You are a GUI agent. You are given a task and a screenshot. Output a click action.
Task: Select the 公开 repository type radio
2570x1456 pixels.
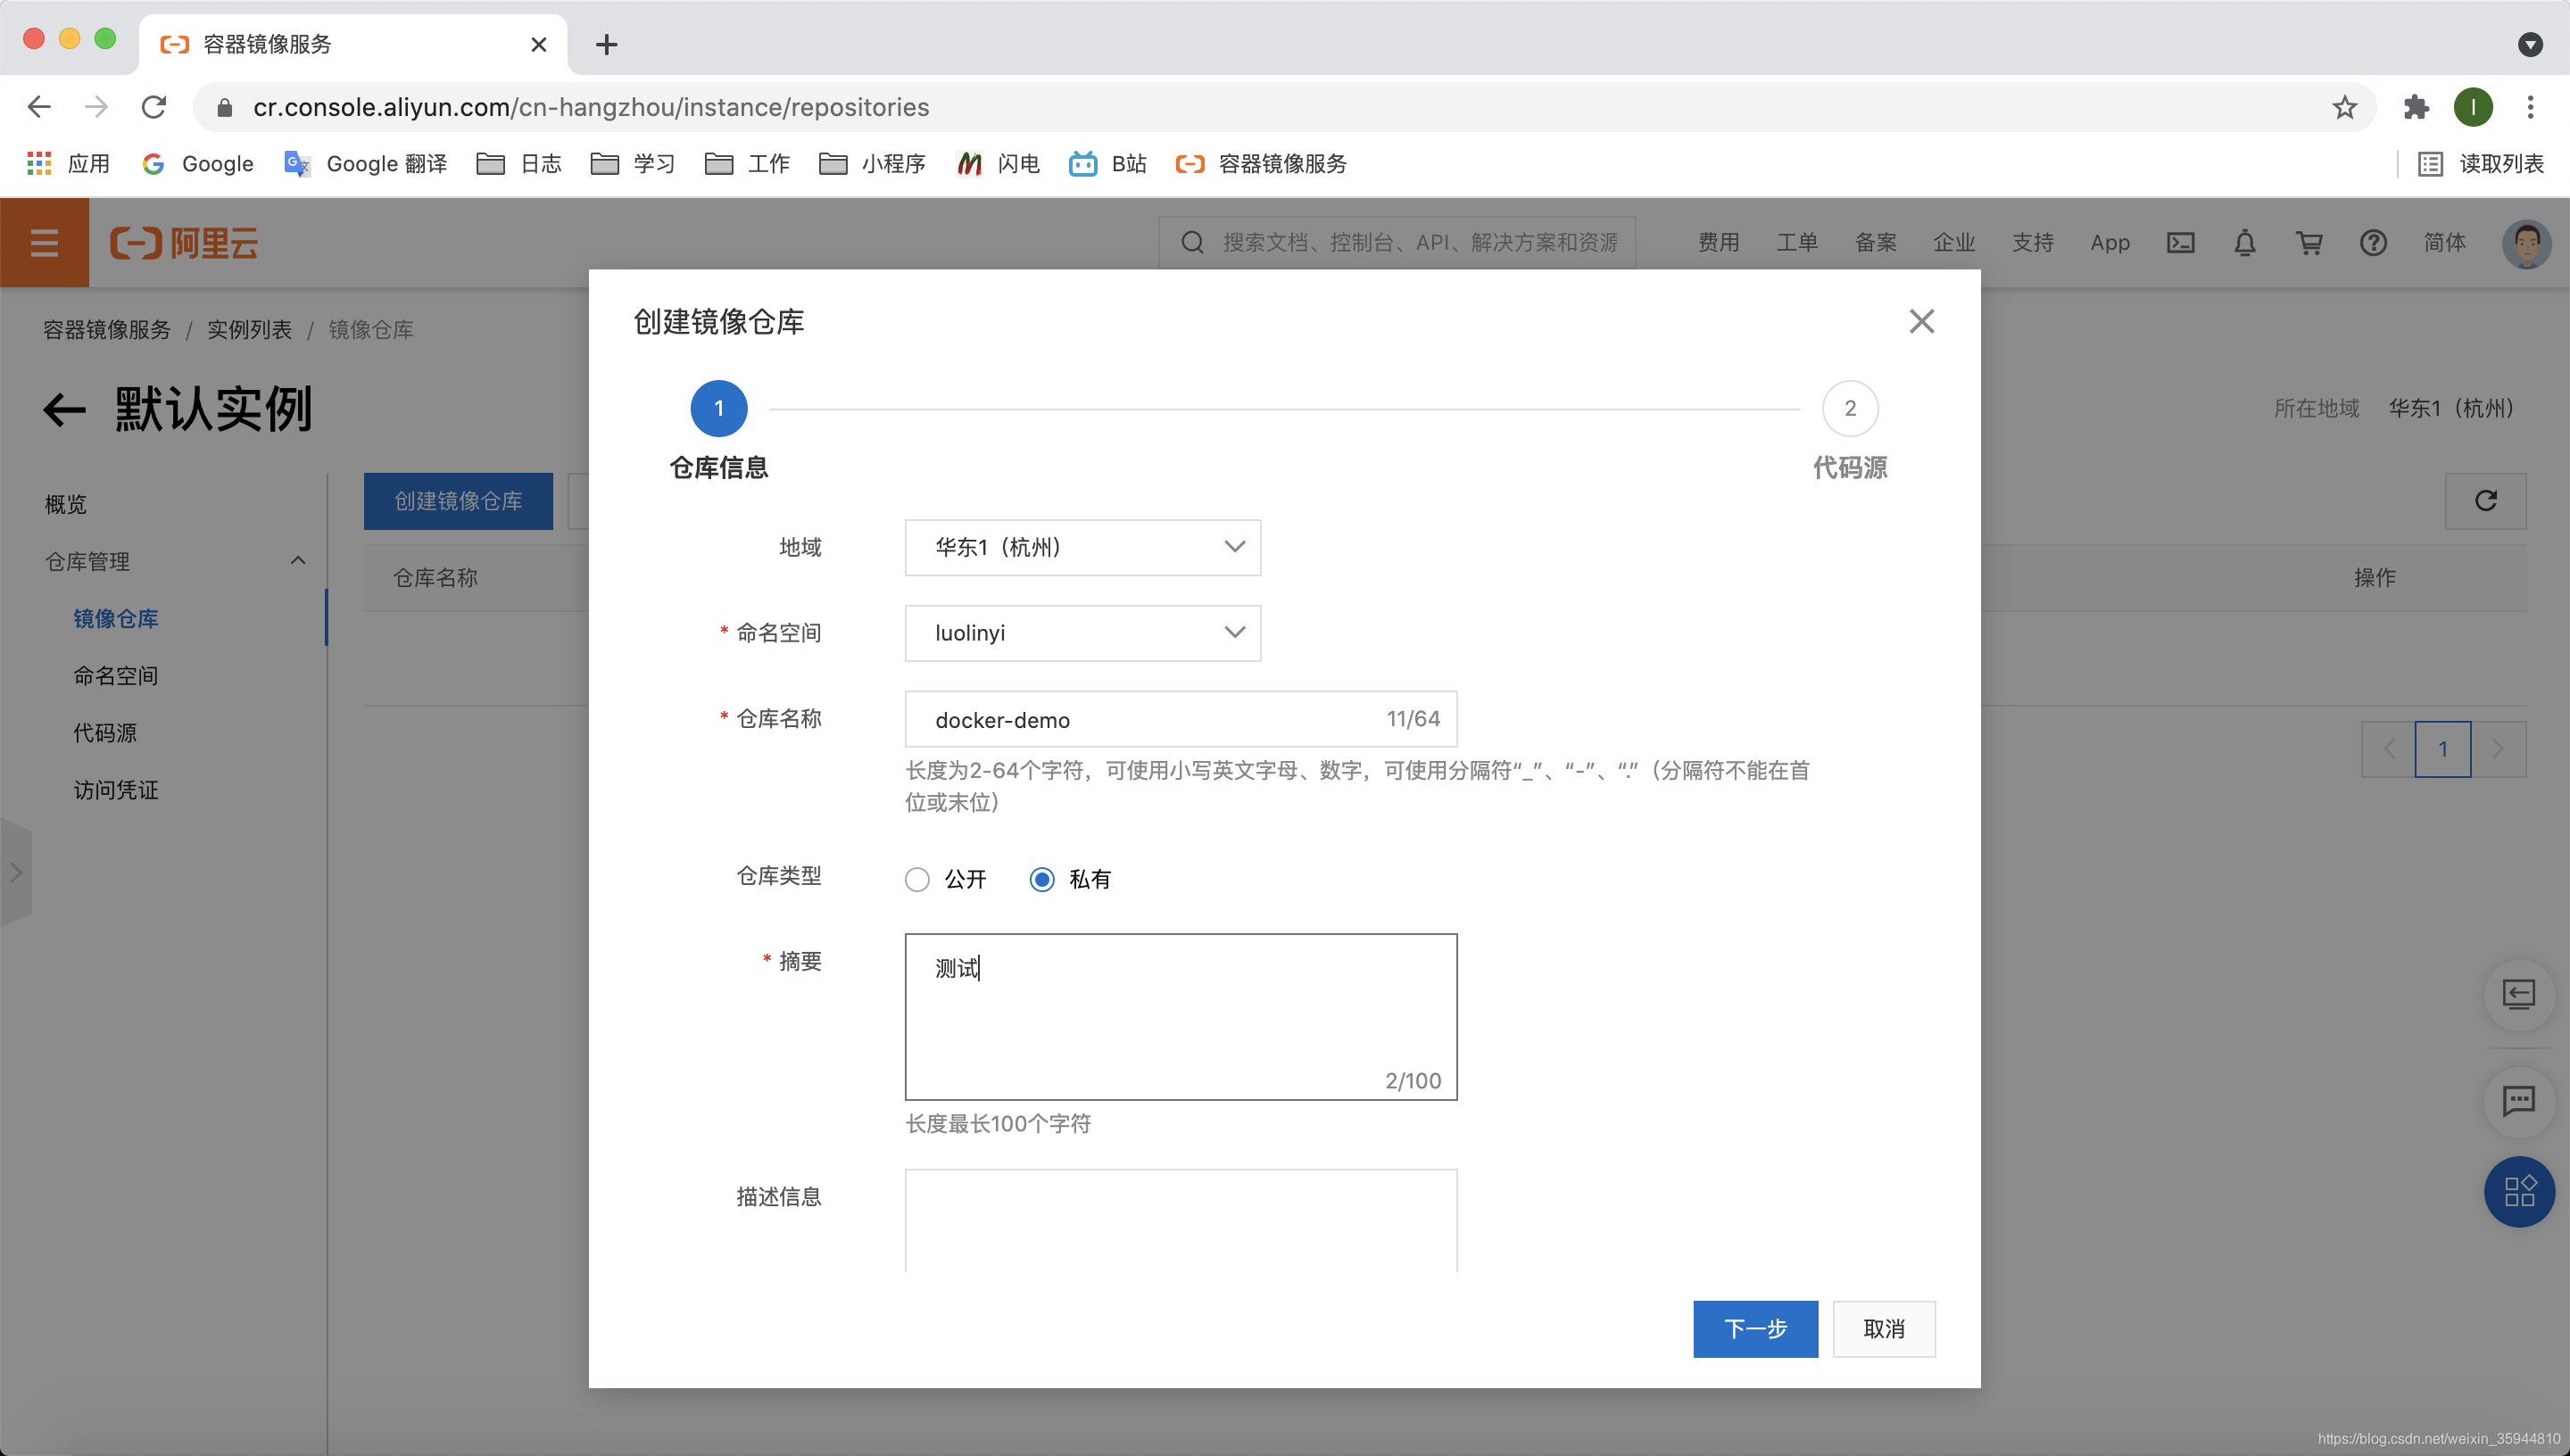(917, 879)
